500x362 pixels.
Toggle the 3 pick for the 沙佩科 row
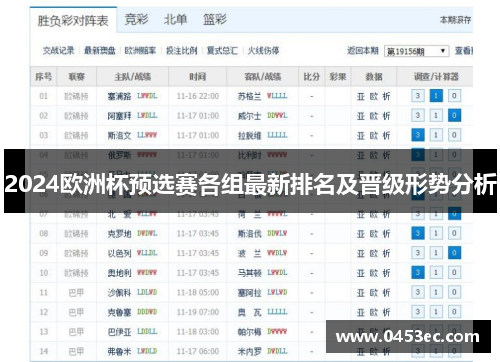tap(418, 292)
